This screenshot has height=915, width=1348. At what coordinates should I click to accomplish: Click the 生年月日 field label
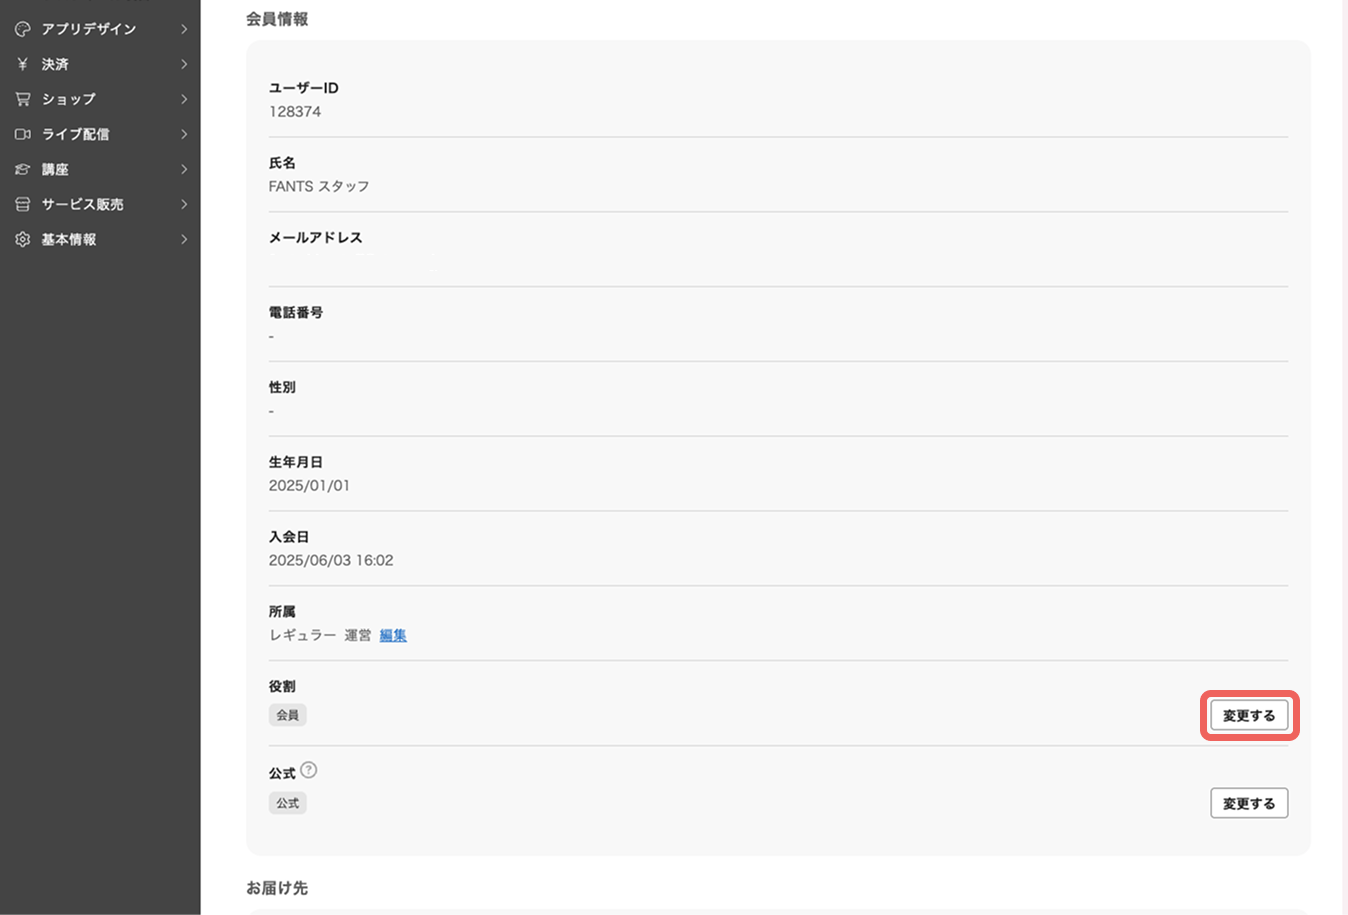pos(296,462)
